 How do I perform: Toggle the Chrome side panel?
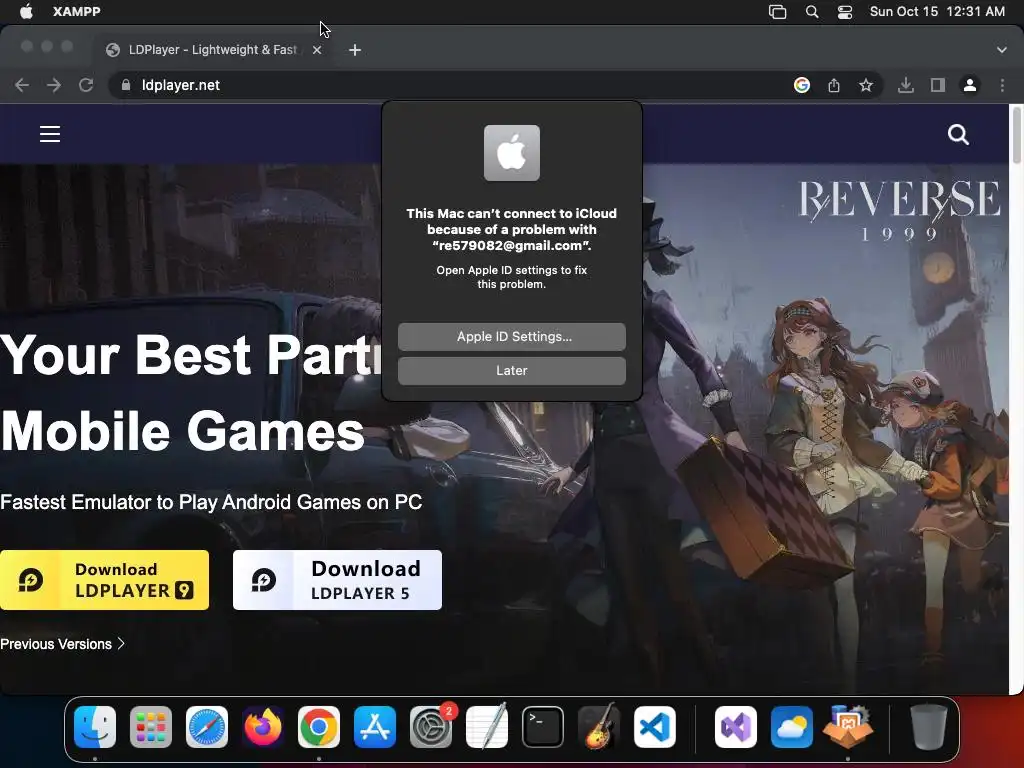tap(938, 85)
